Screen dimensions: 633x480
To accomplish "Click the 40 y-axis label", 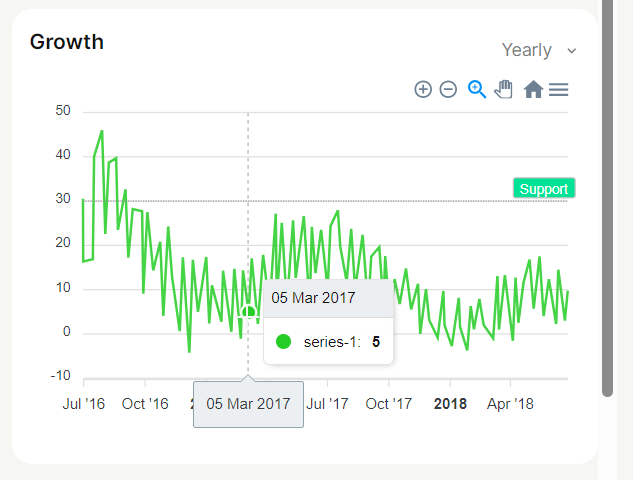I will pyautogui.click(x=63, y=155).
